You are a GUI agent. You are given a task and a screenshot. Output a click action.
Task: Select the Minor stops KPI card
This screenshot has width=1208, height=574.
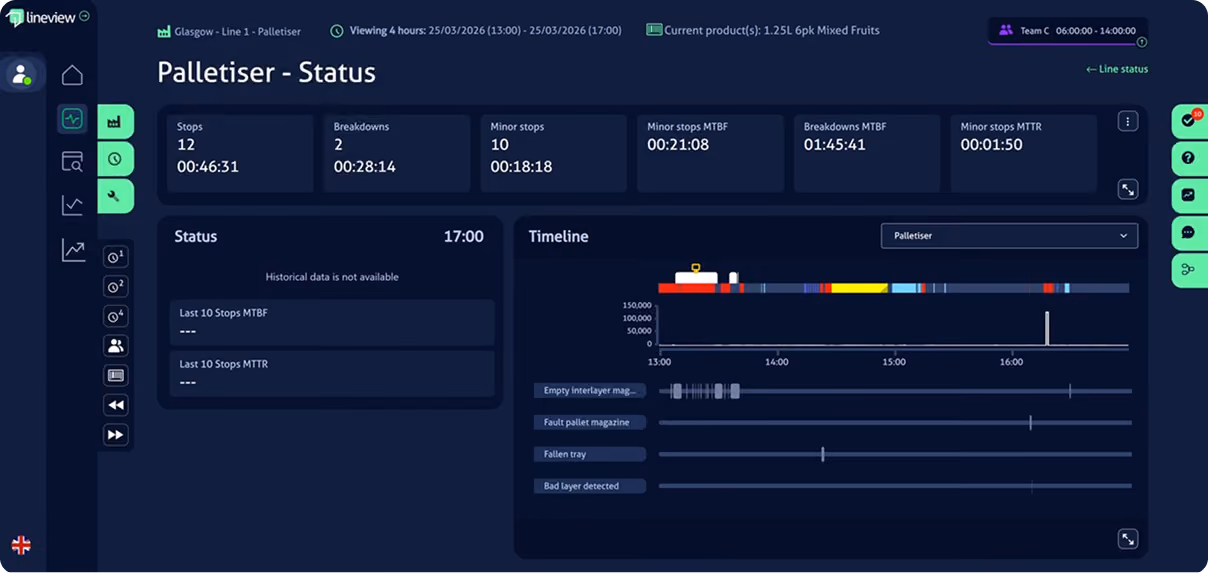click(554, 154)
